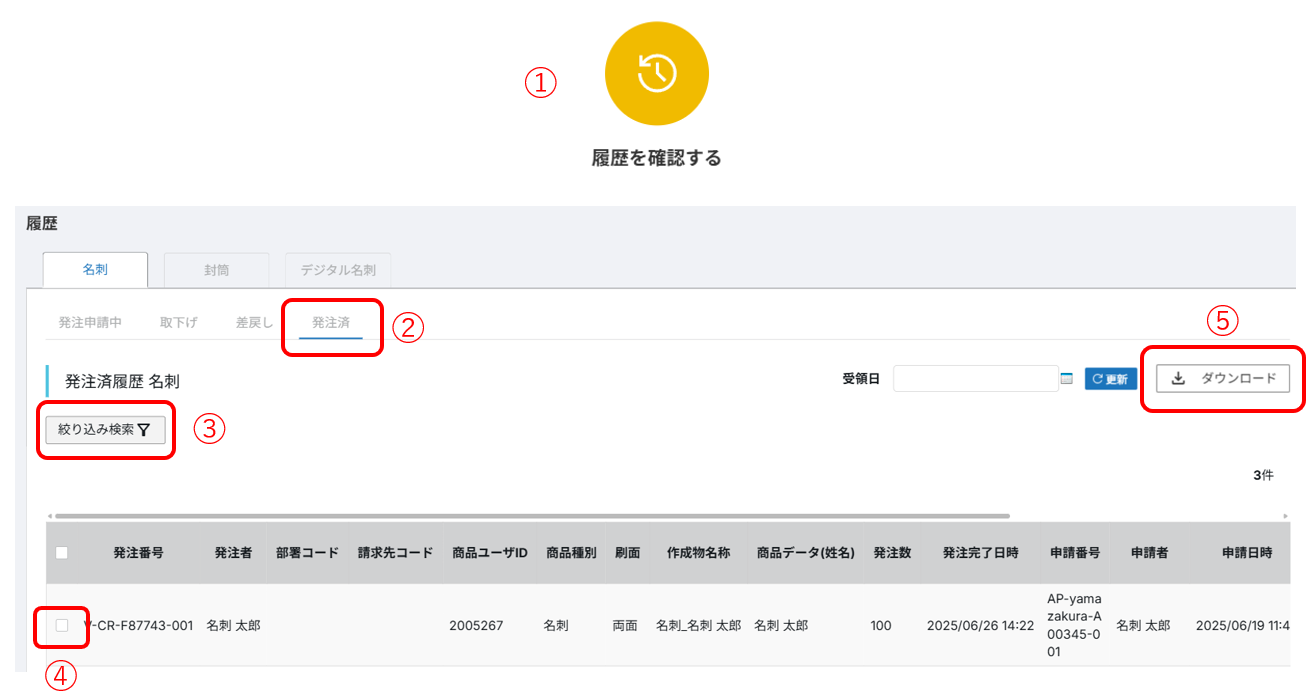The width and height of the screenshot is (1311, 699).
Task: Select the 名刺 tab
Action: pos(95,270)
